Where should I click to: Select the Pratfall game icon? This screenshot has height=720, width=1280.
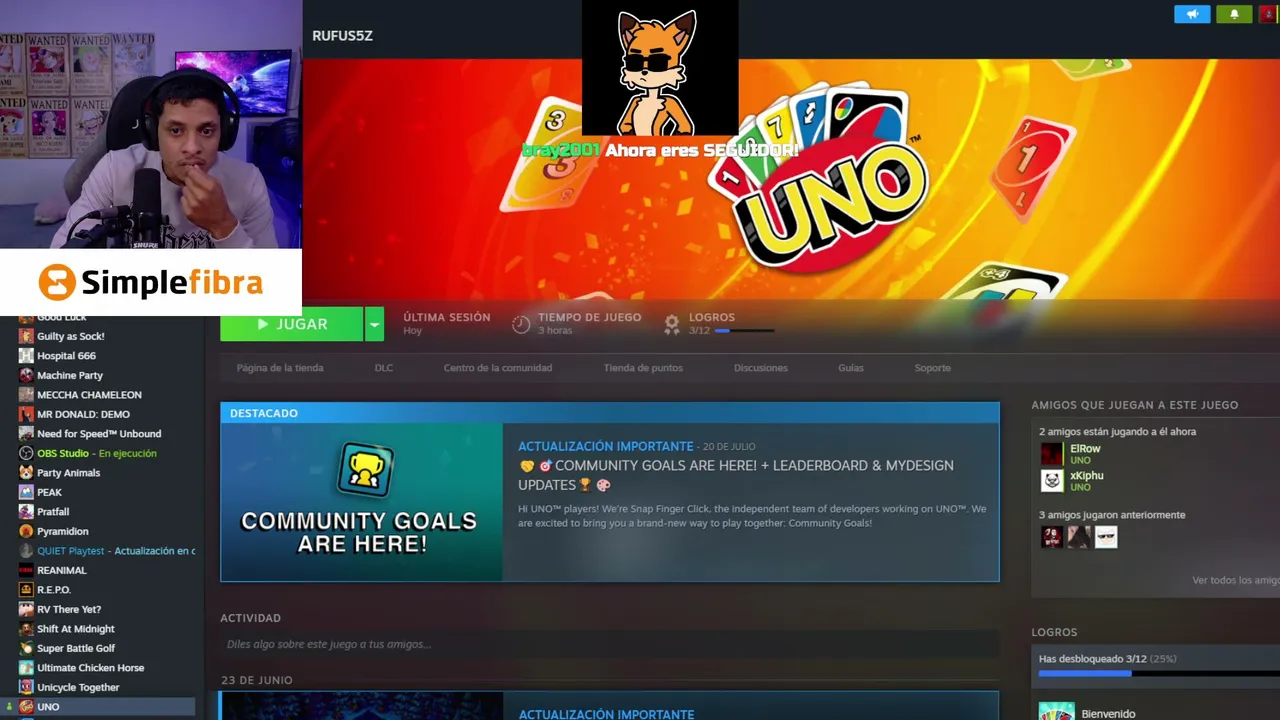pos(26,512)
